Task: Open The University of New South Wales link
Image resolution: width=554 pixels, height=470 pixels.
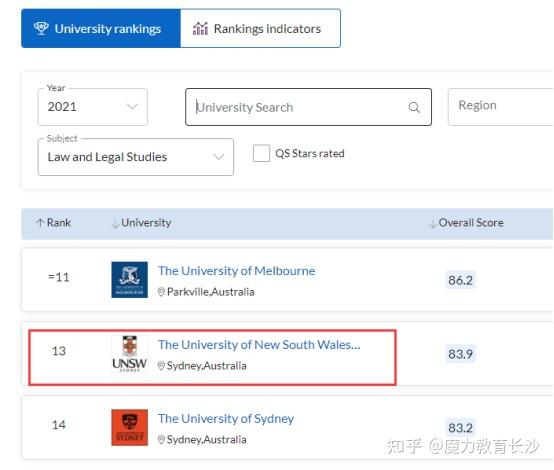Action: pos(259,345)
